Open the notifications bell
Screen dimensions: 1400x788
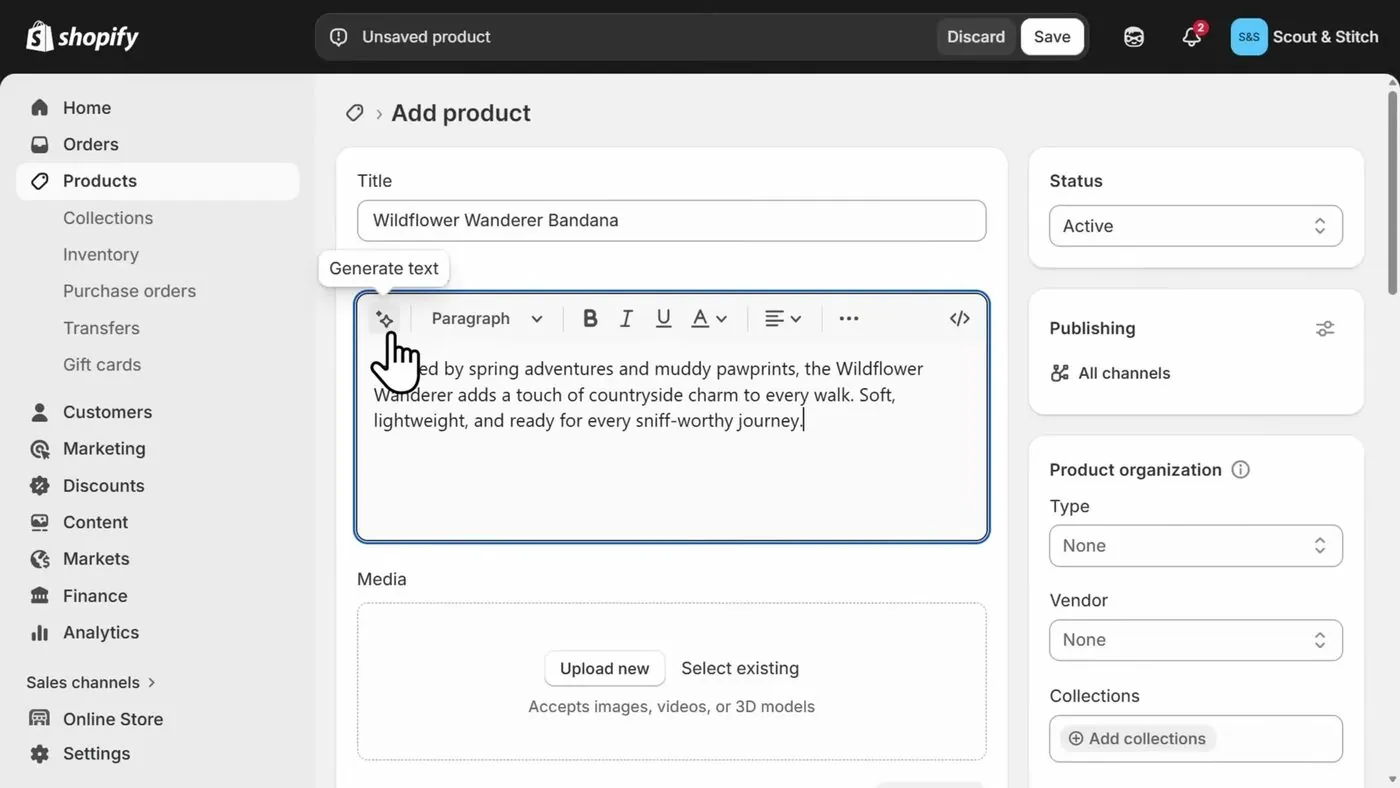click(1191, 37)
